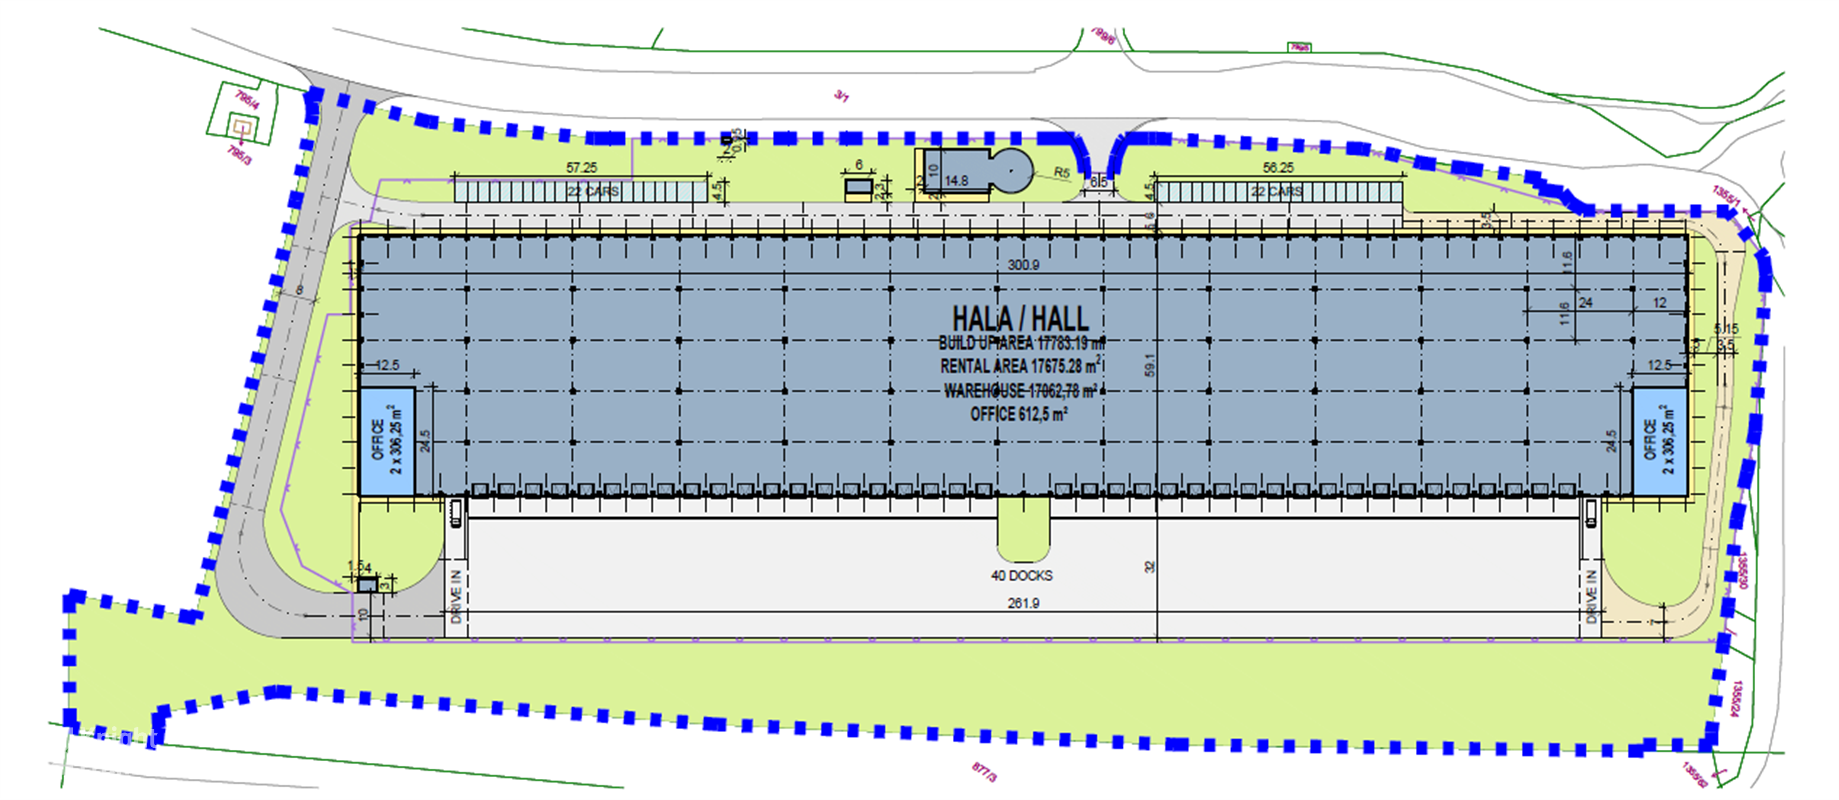Click the round tank building symbol
The image size is (1839, 800).
(1013, 172)
